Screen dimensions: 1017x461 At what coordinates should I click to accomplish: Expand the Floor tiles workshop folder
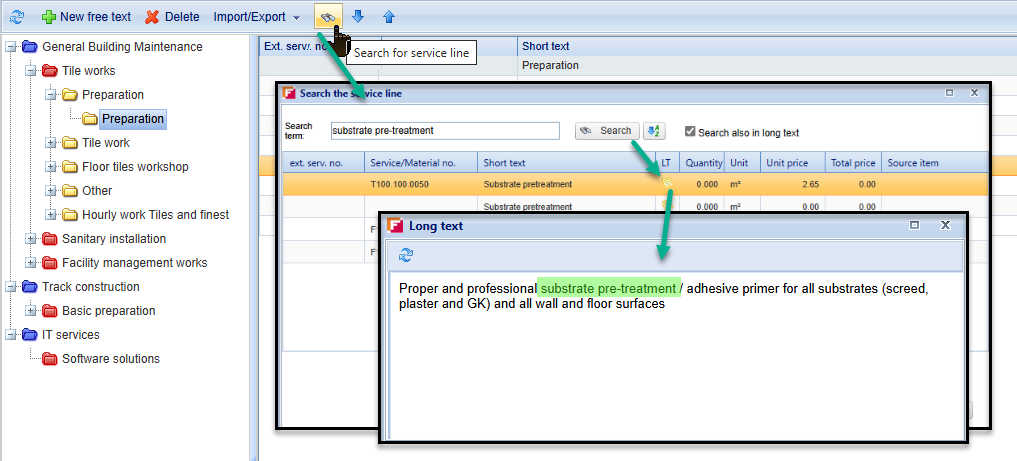pos(52,167)
